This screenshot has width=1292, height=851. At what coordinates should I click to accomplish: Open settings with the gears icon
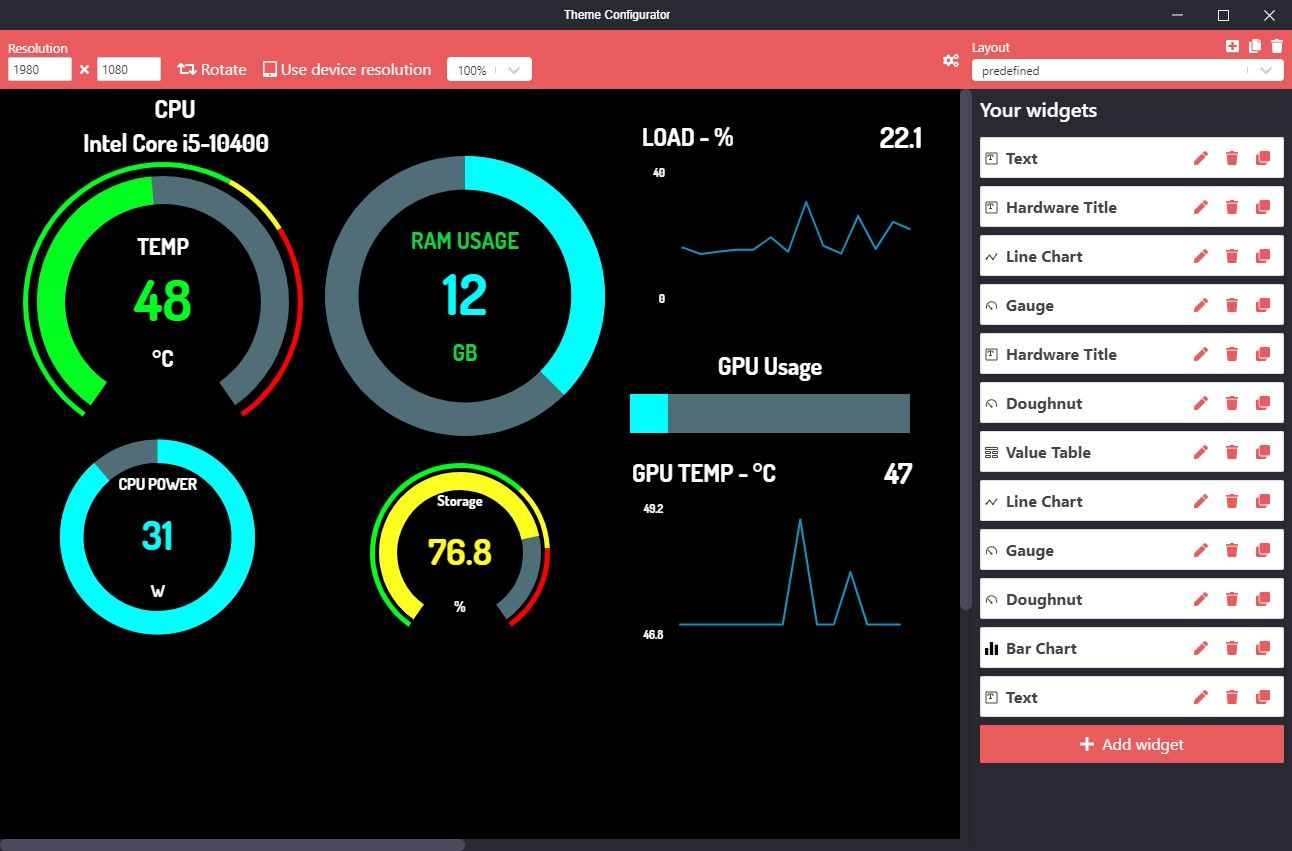(x=951, y=61)
